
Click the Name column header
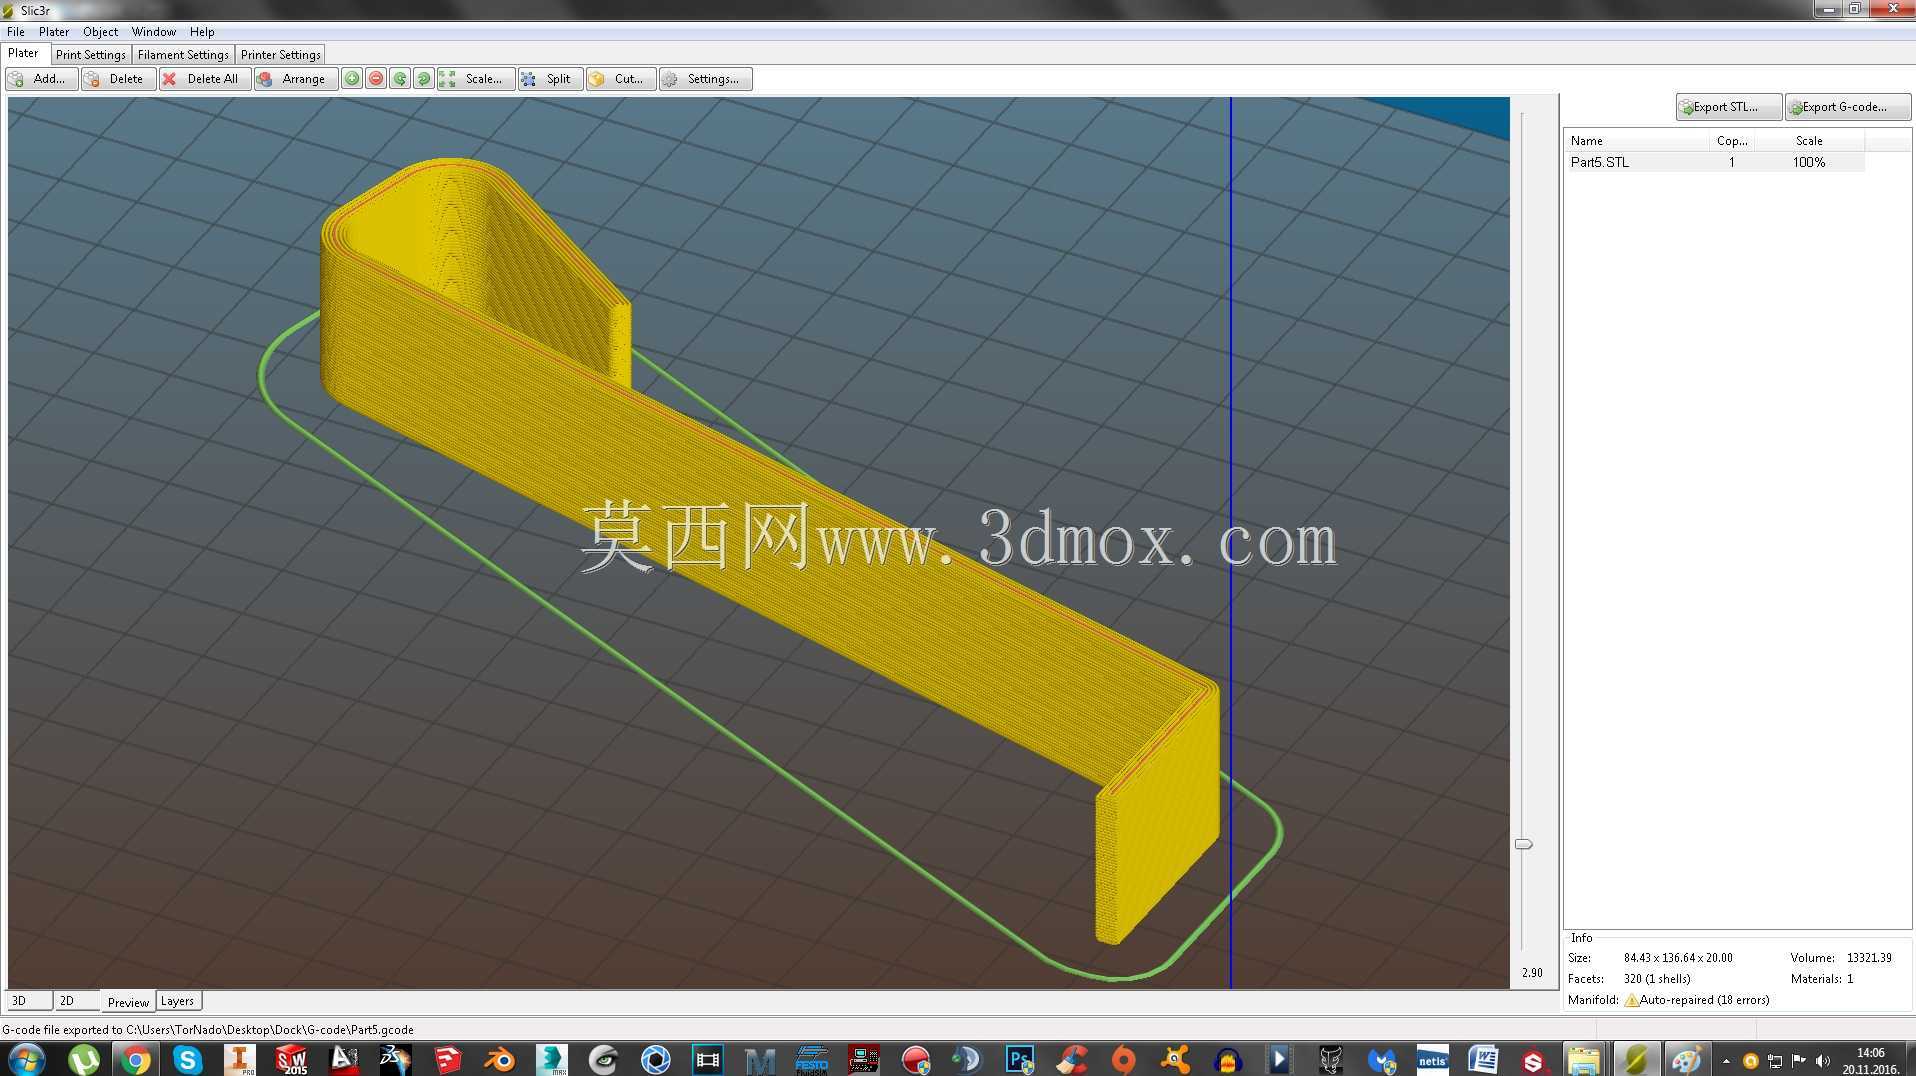[x=1636, y=141]
